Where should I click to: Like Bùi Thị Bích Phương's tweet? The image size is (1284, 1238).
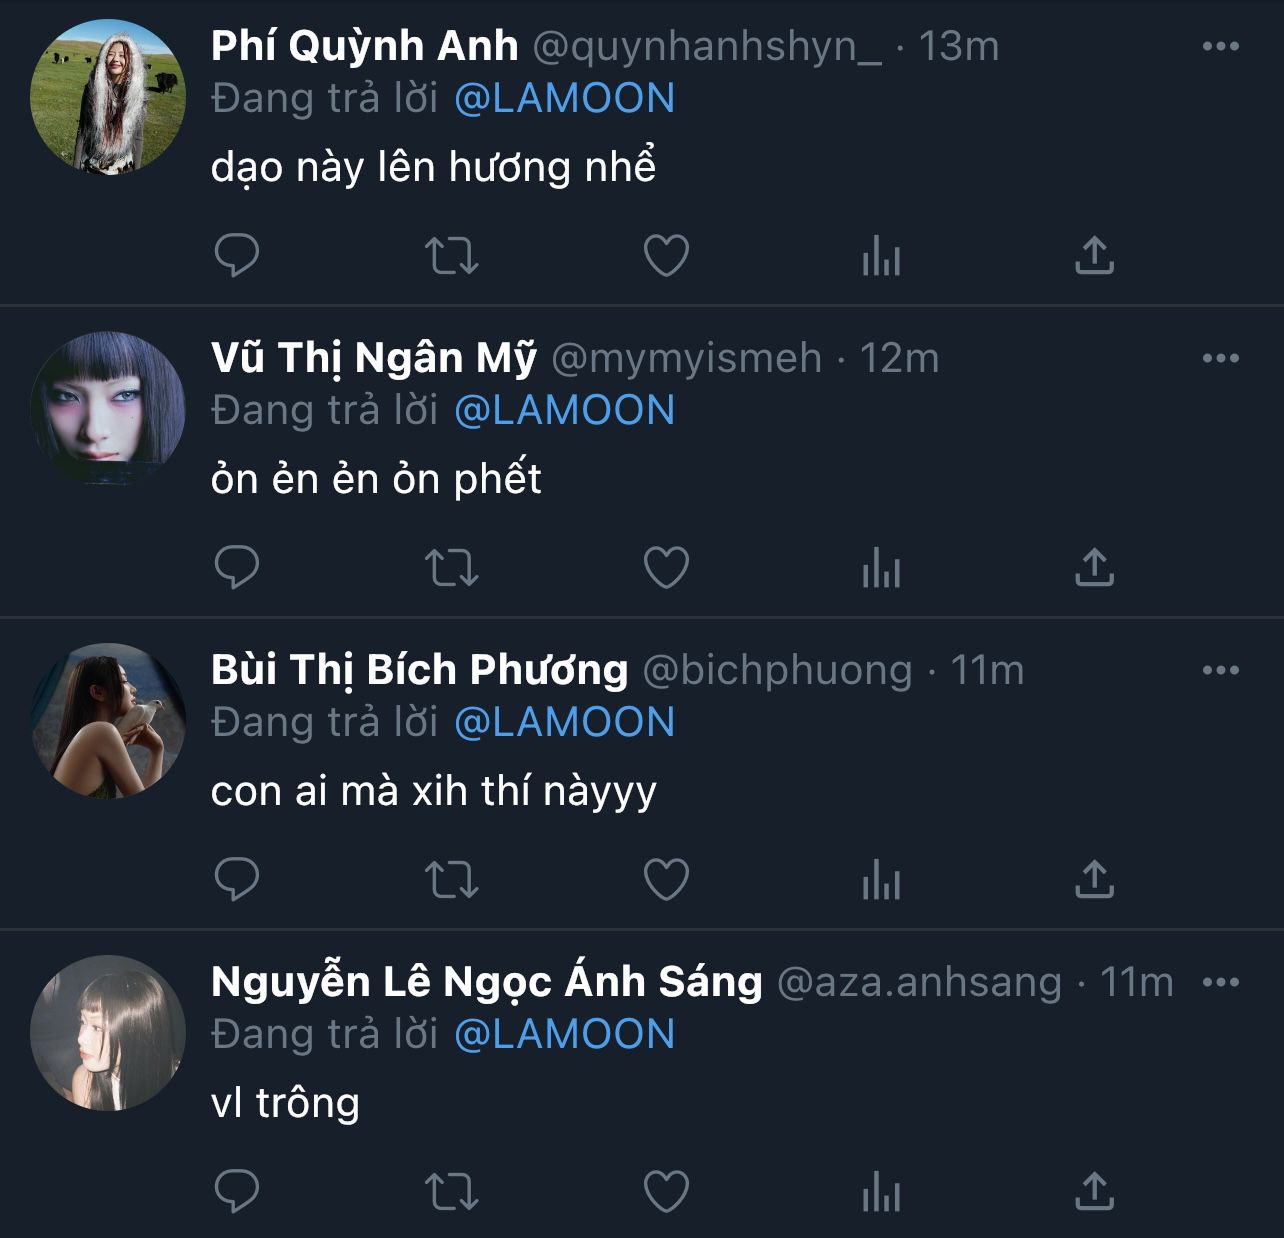tap(666, 880)
